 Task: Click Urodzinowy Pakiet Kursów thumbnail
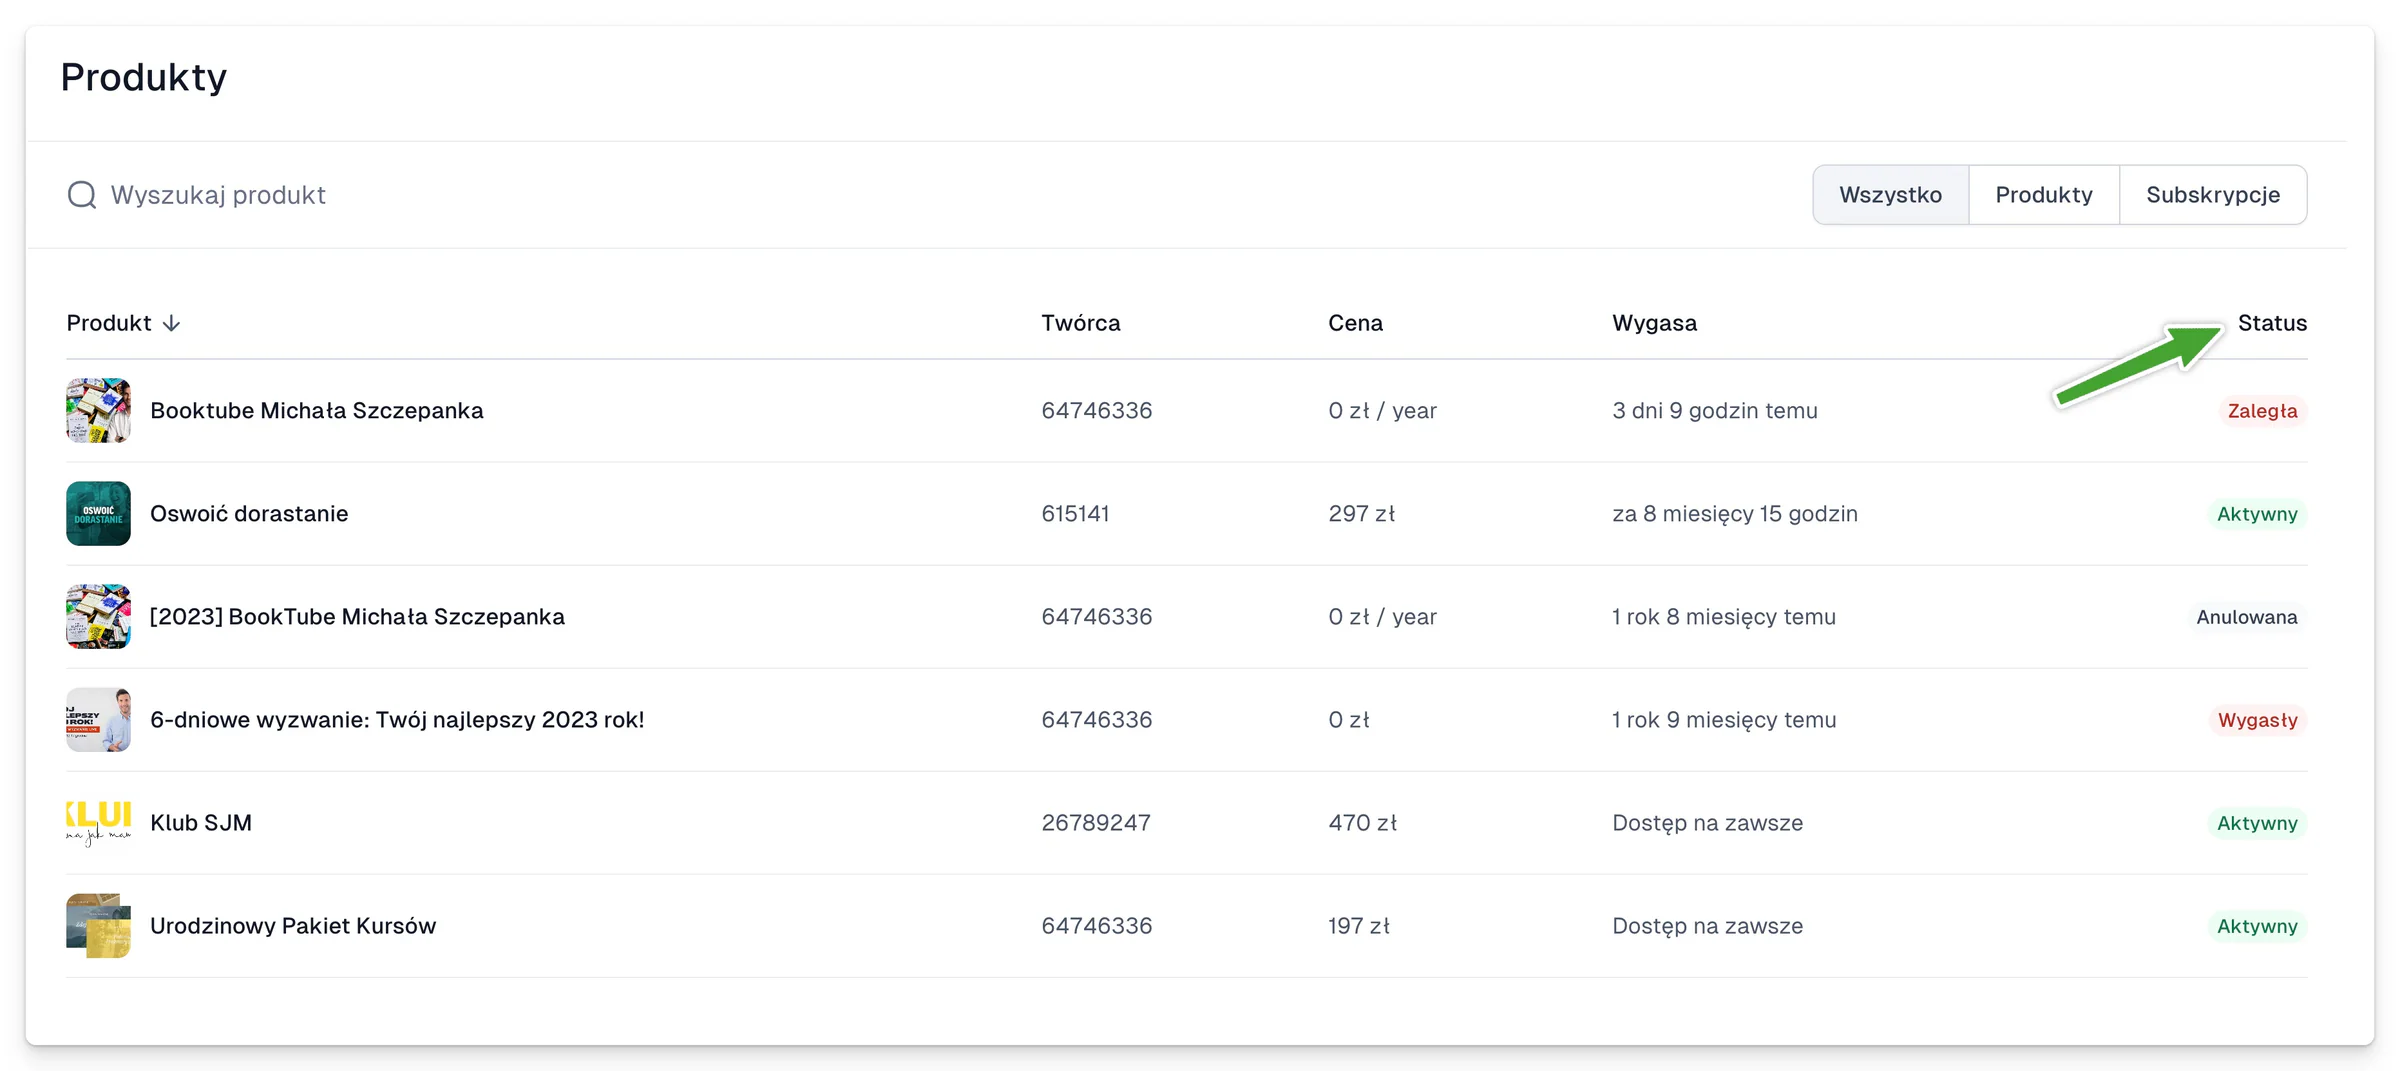(98, 925)
